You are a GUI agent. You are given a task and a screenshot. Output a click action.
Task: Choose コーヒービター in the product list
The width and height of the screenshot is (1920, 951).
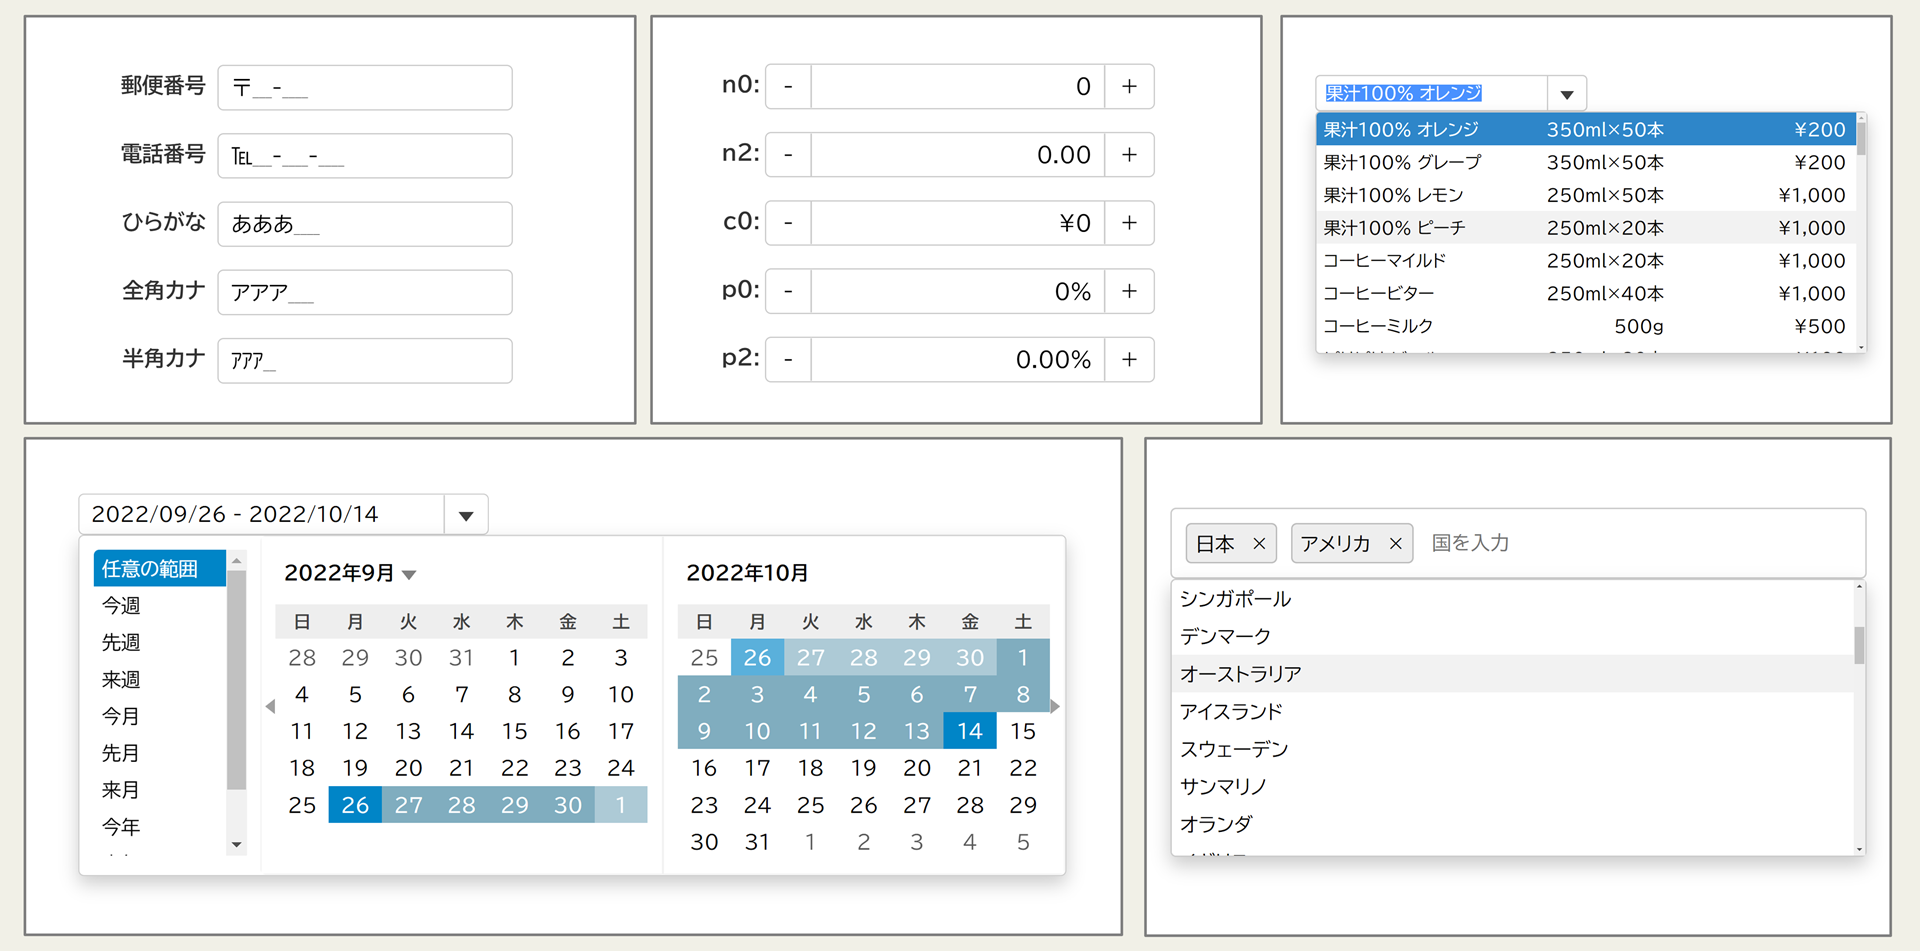point(1586,293)
